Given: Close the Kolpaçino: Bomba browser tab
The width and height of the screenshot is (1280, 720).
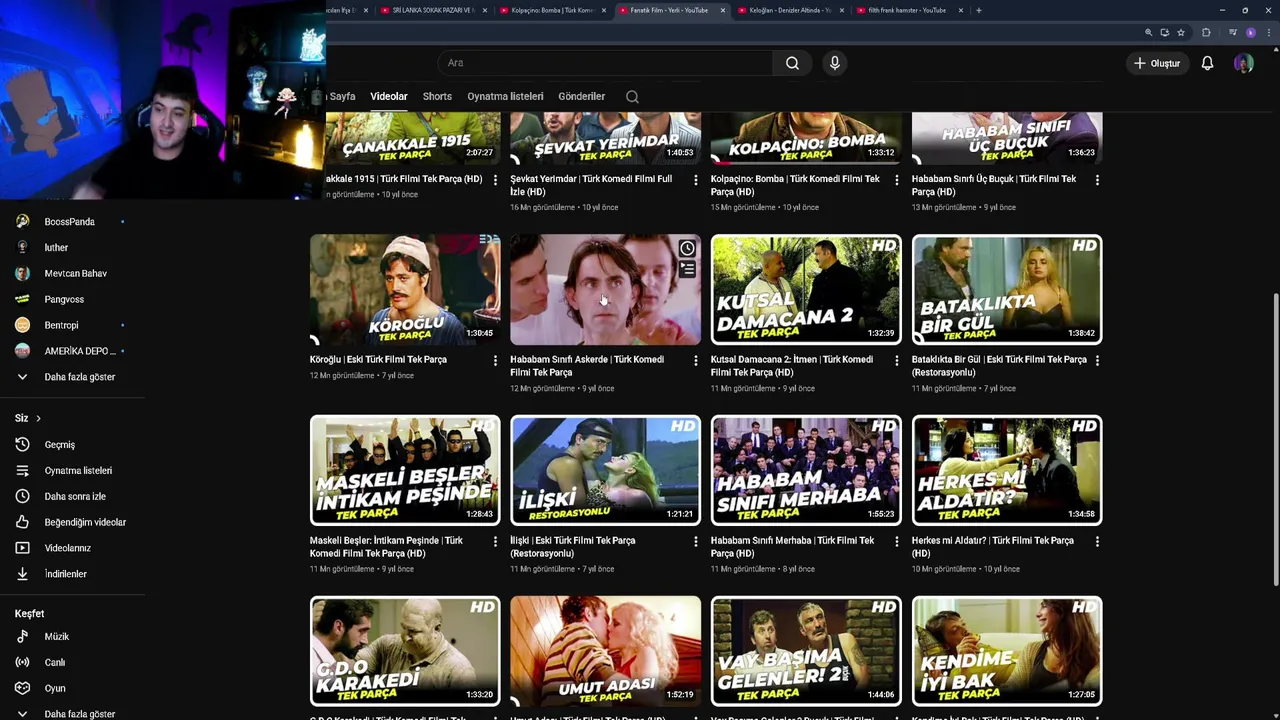Looking at the screenshot, I should coord(604,10).
